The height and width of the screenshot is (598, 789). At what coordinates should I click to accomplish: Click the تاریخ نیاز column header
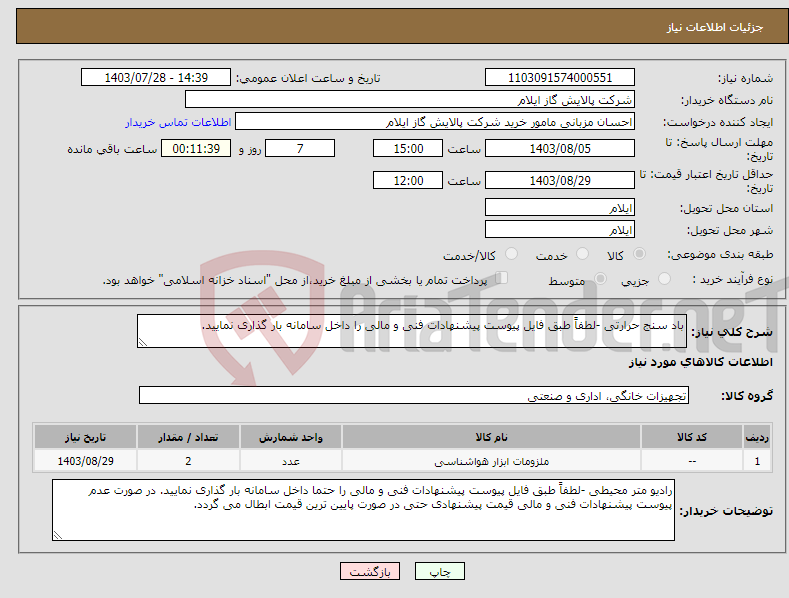tap(86, 437)
